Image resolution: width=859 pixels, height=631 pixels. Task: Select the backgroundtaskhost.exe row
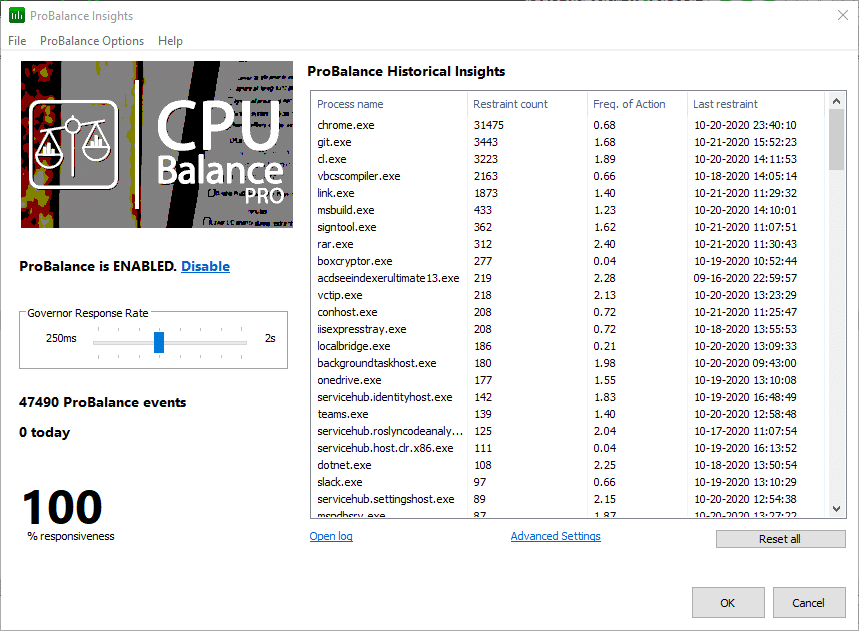pyautogui.click(x=570, y=363)
